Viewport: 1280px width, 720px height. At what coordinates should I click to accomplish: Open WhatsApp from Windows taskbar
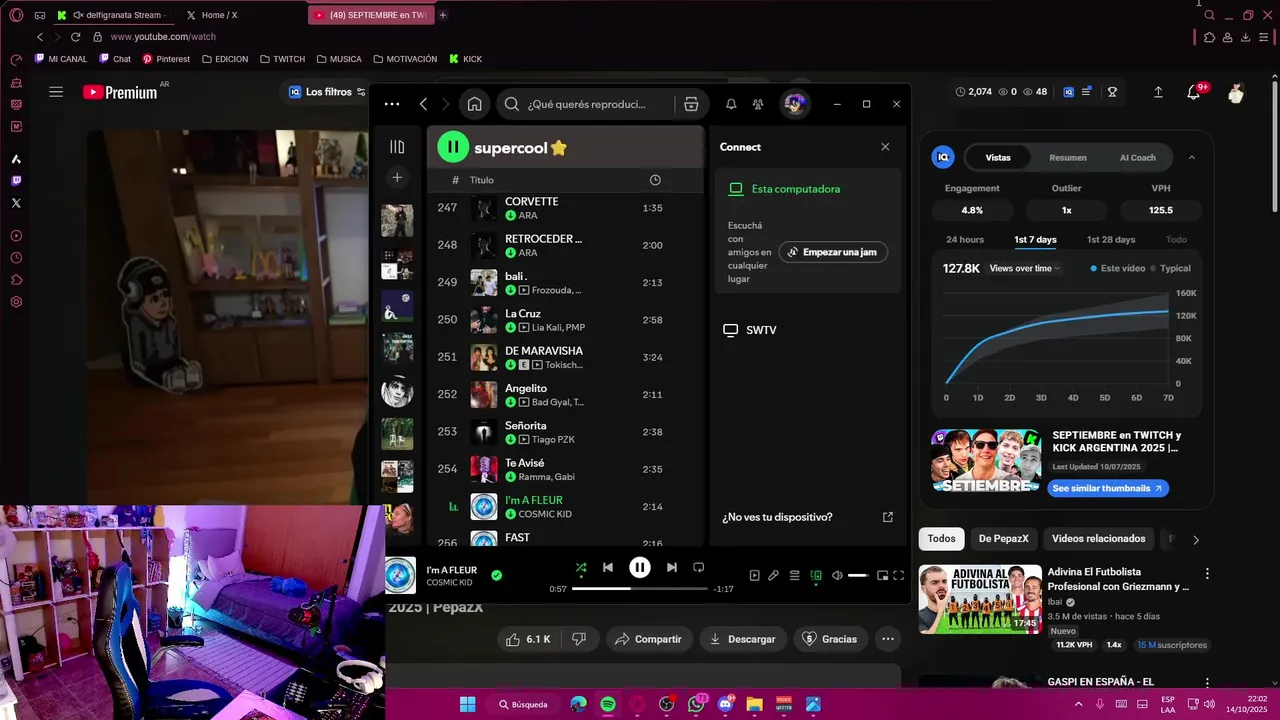(x=696, y=704)
